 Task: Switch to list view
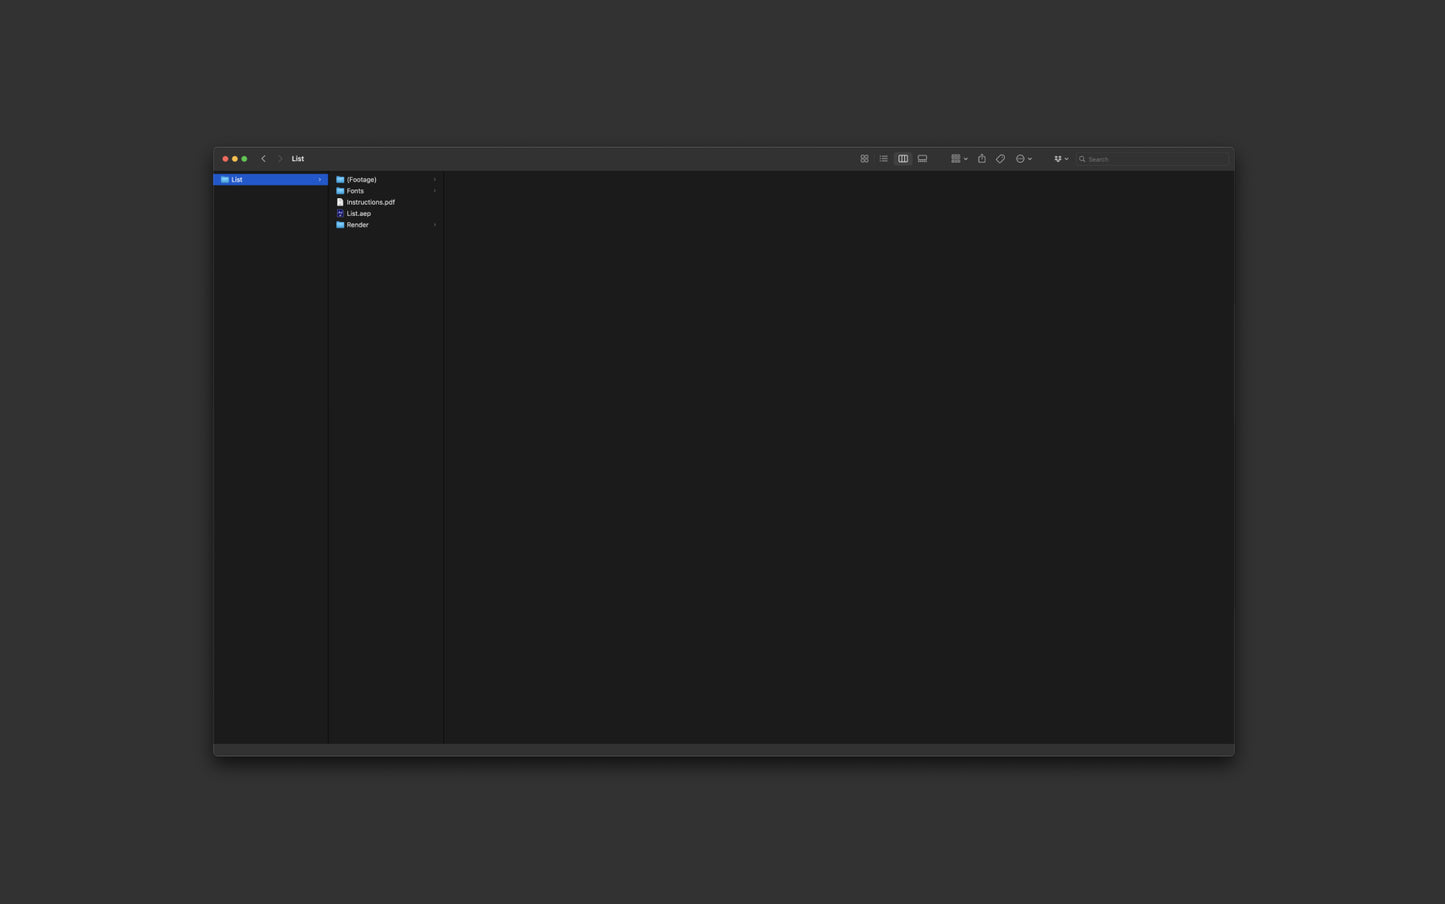pos(884,159)
